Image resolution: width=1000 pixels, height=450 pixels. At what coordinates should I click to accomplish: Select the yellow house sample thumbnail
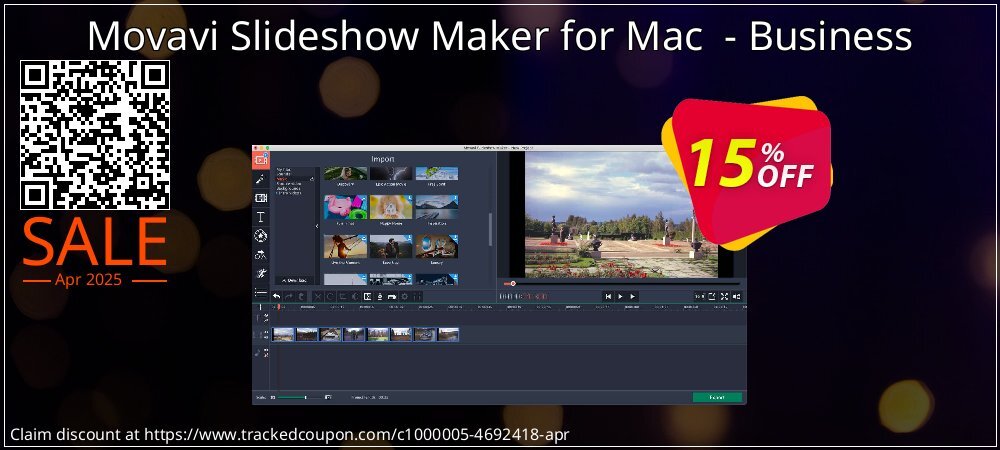click(391, 208)
